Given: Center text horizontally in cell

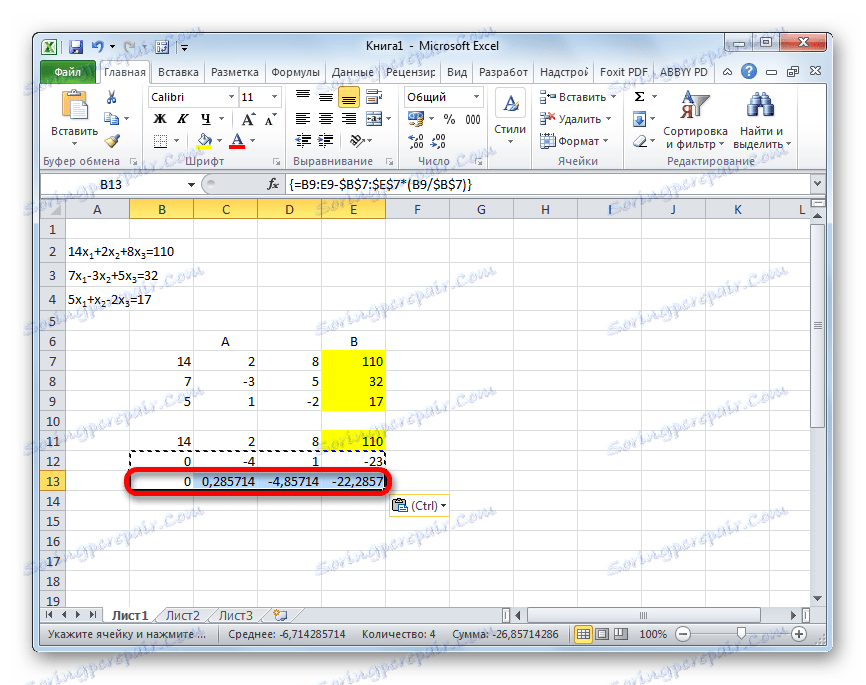Looking at the screenshot, I should [x=326, y=119].
